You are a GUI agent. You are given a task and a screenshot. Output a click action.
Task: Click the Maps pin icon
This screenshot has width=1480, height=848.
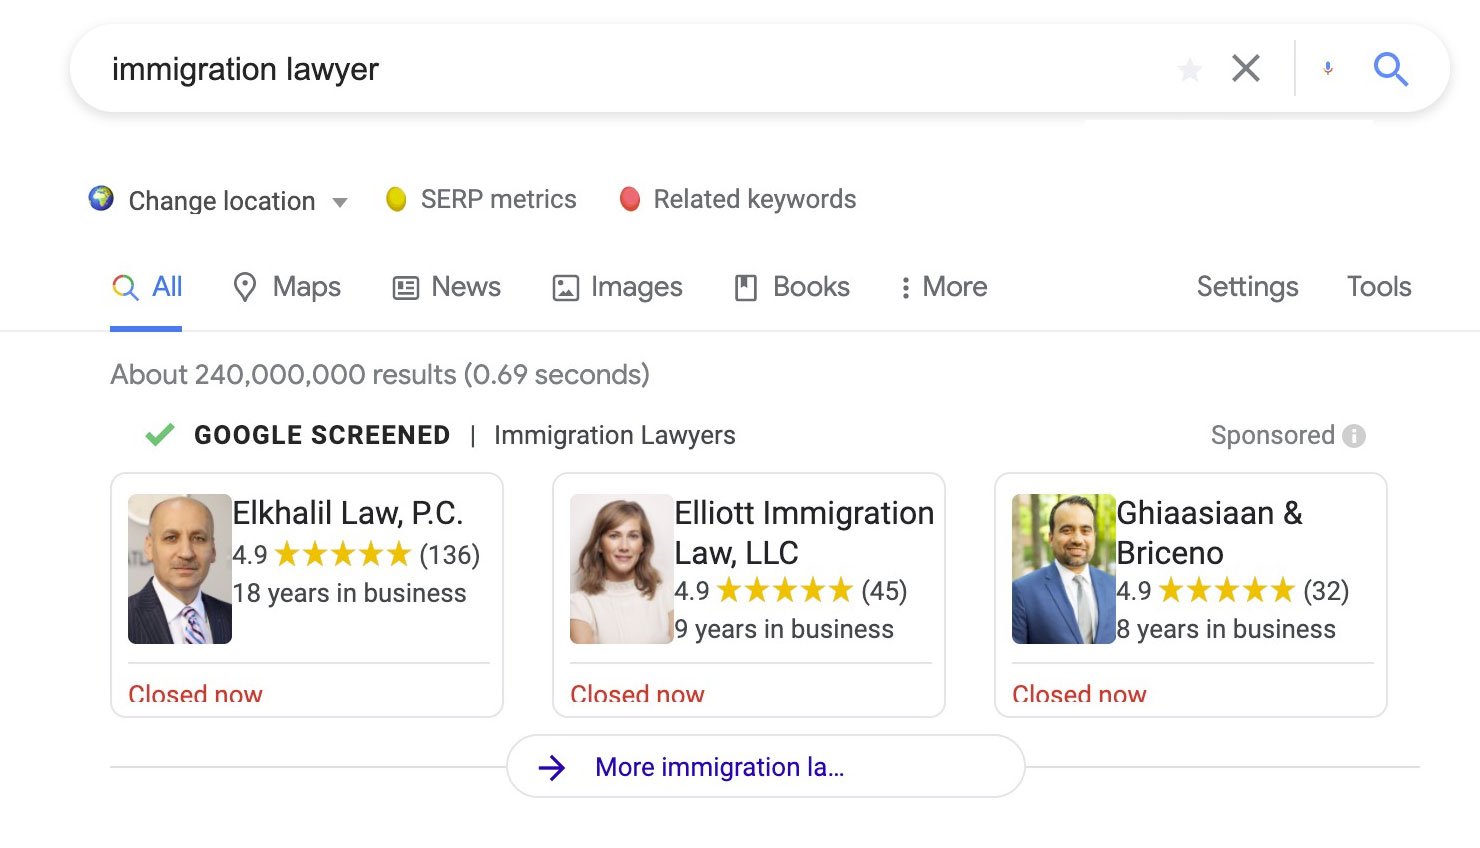coord(245,287)
